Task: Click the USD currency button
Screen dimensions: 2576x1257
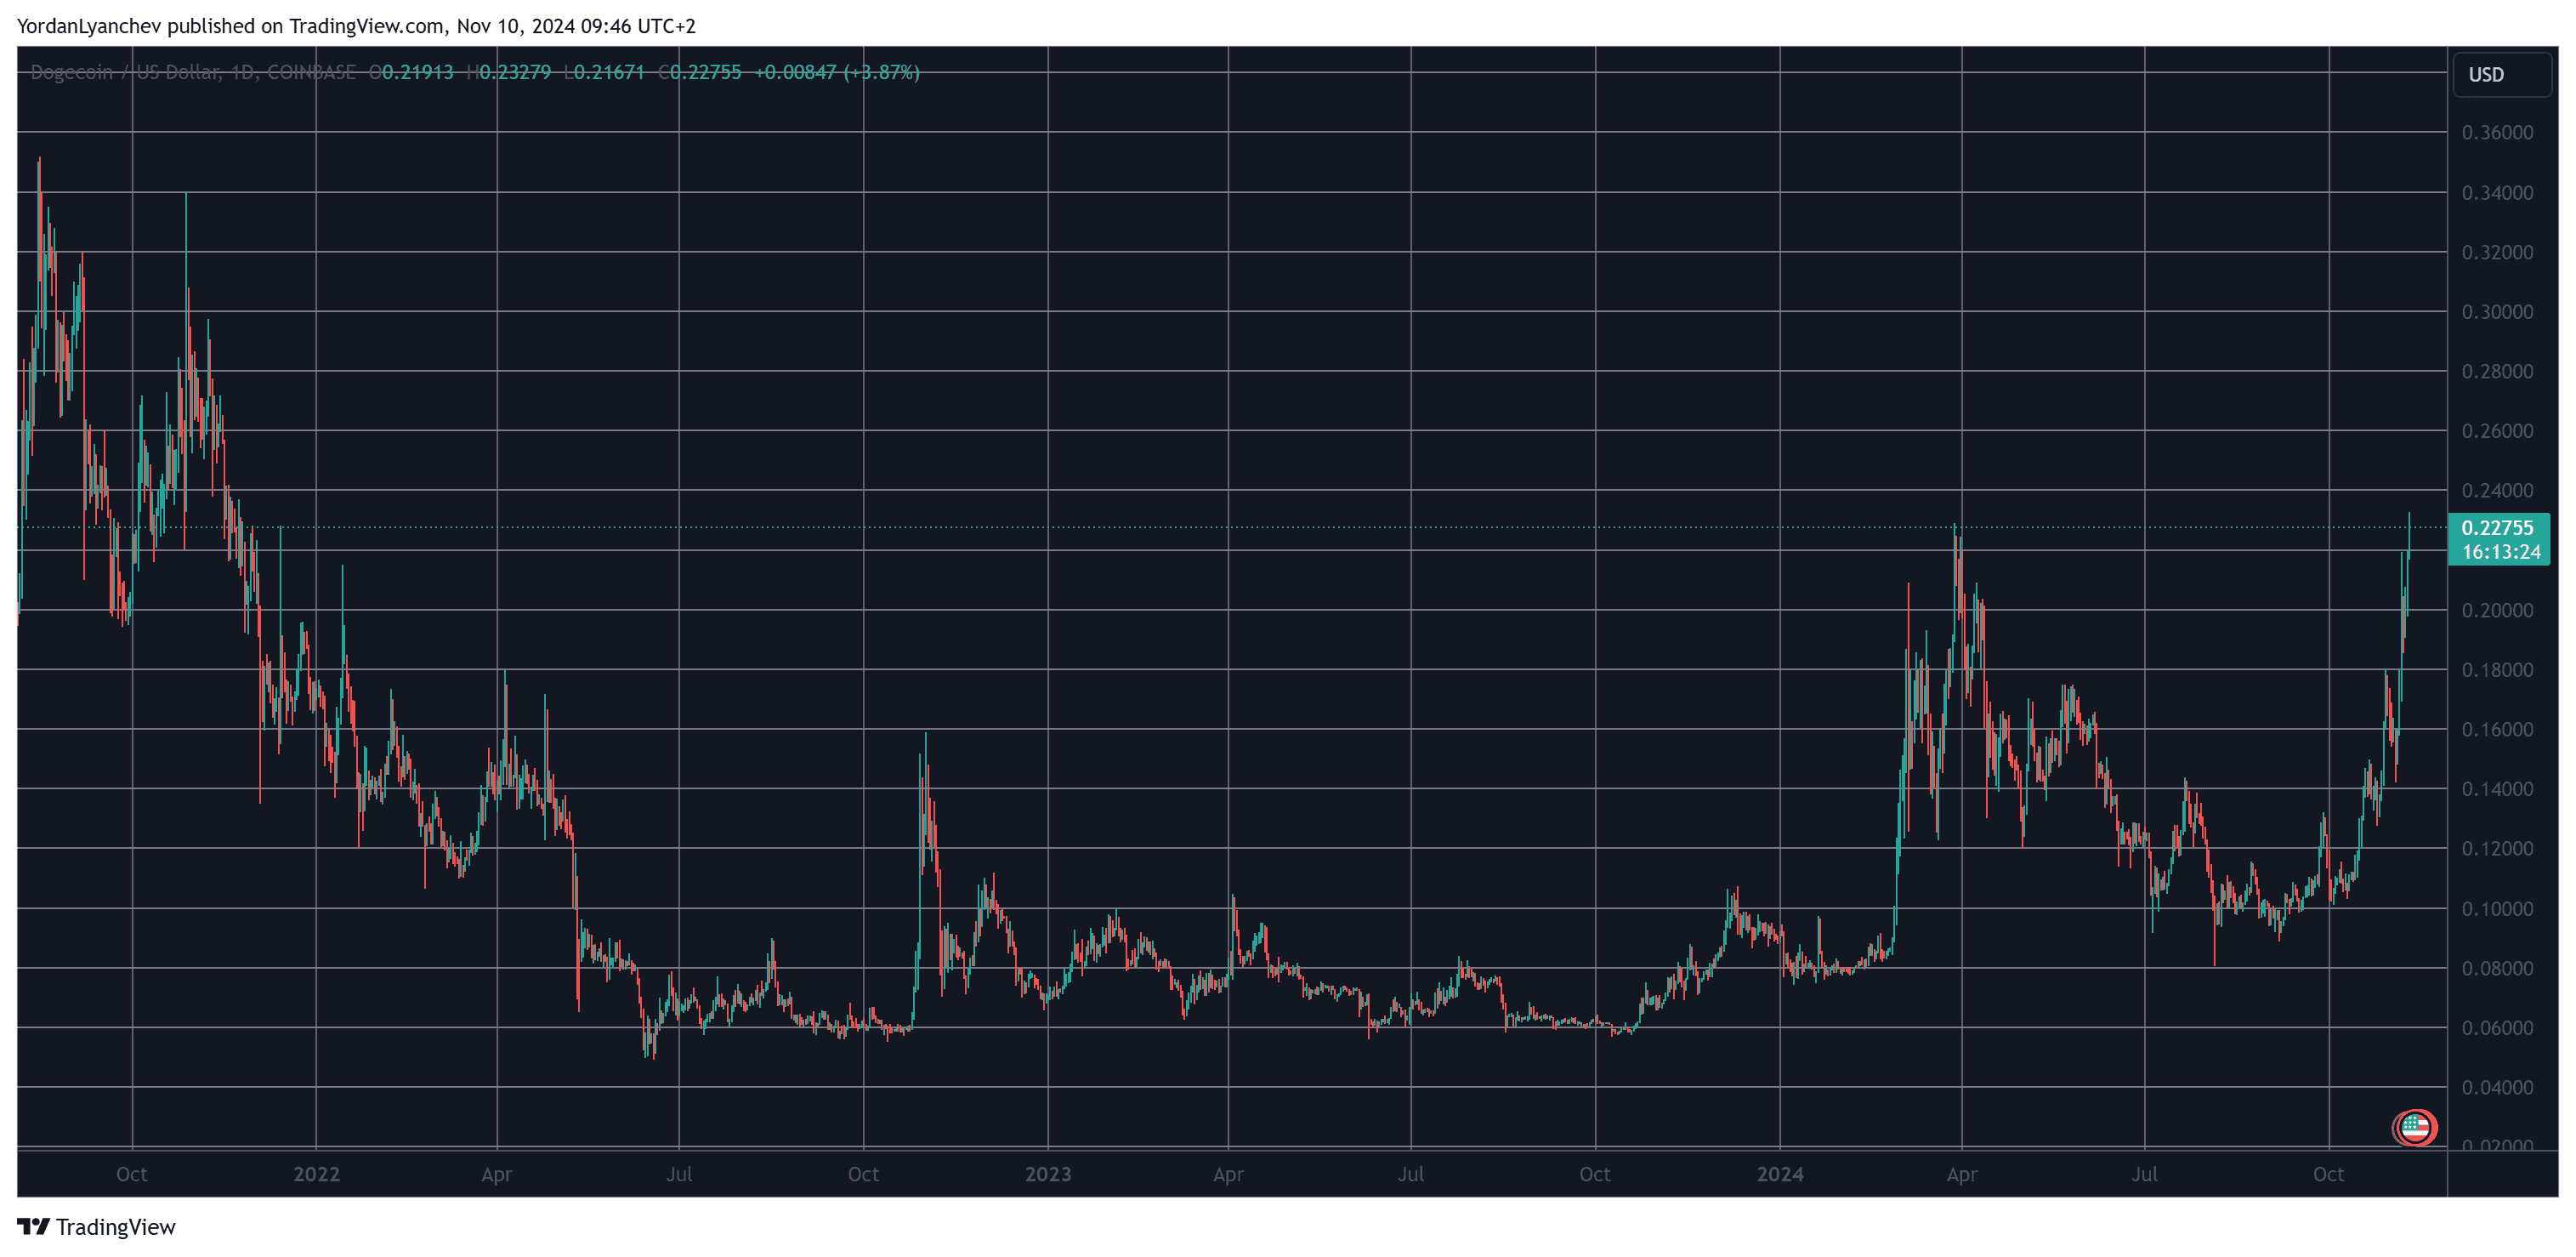Action: tap(2501, 74)
